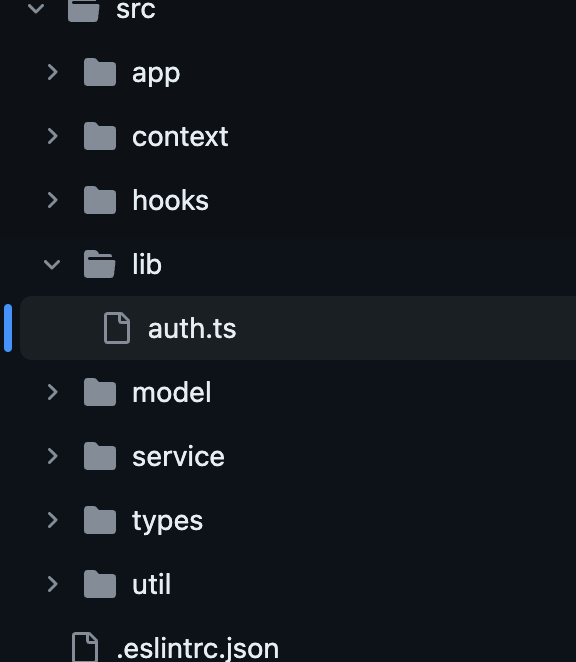Click the auth.ts file icon
Image resolution: width=576 pixels, height=662 pixels.
pos(117,328)
